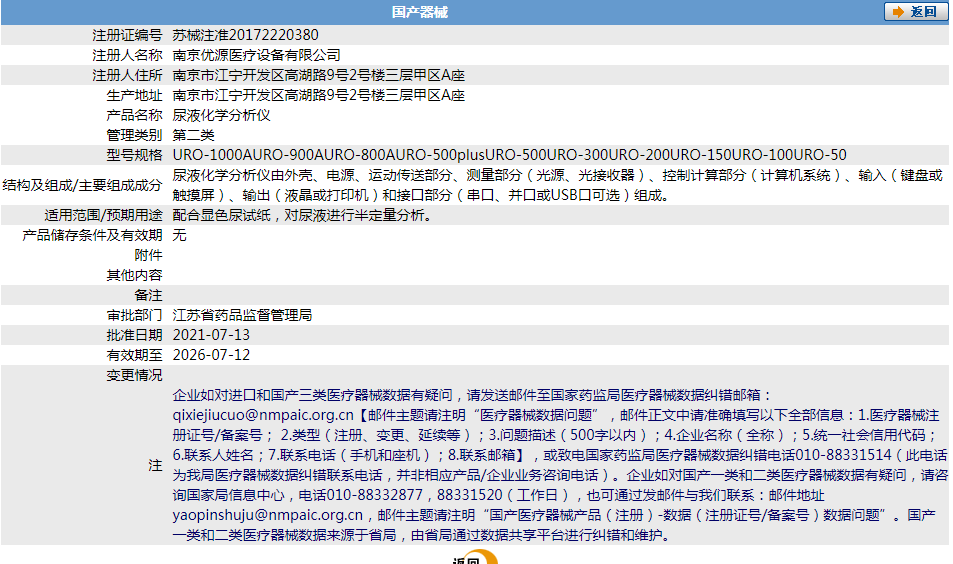Click the 有效期至 label
The height and width of the screenshot is (564, 953).
point(134,355)
